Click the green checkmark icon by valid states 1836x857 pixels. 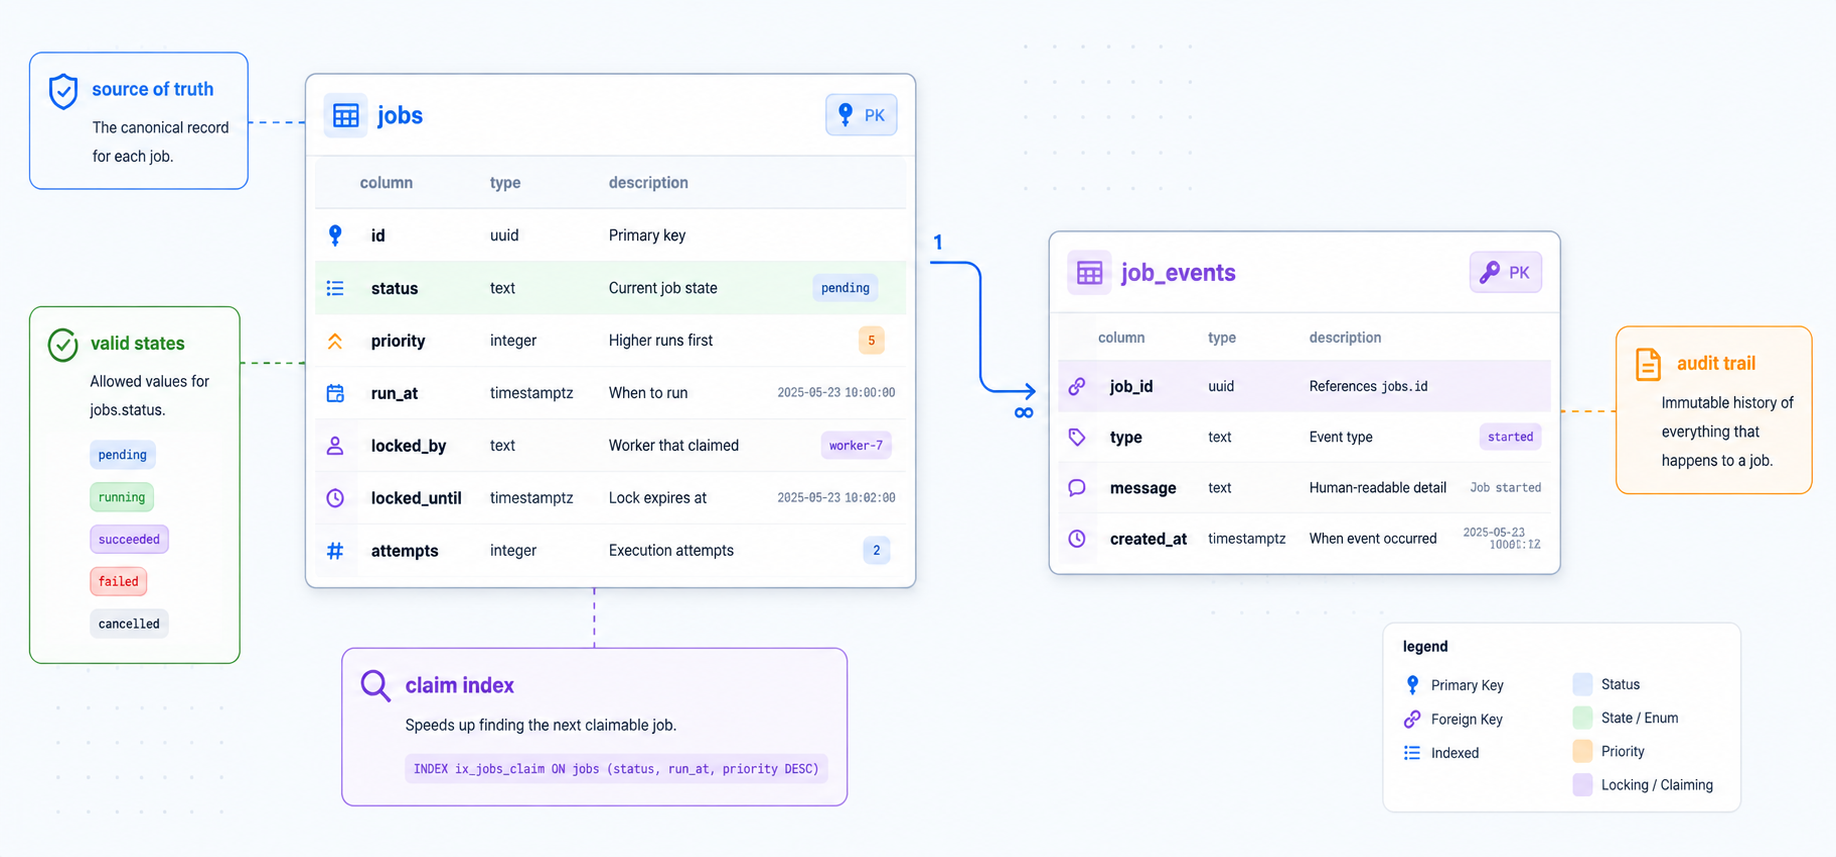(x=63, y=345)
